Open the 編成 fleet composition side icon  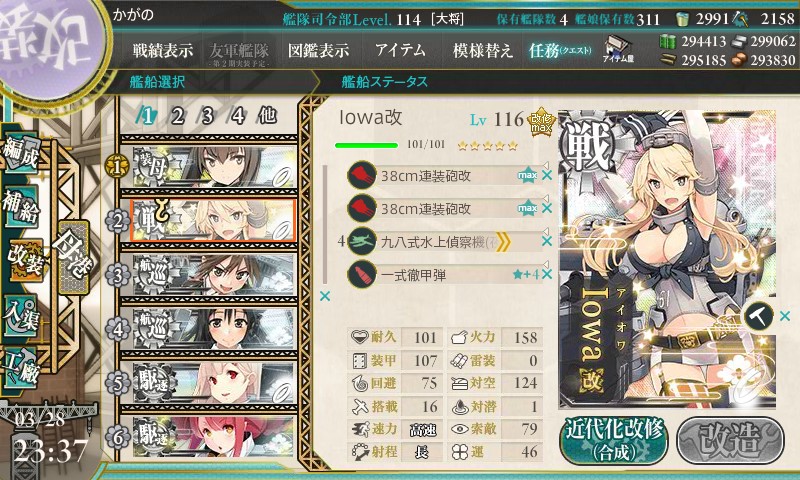point(21,154)
